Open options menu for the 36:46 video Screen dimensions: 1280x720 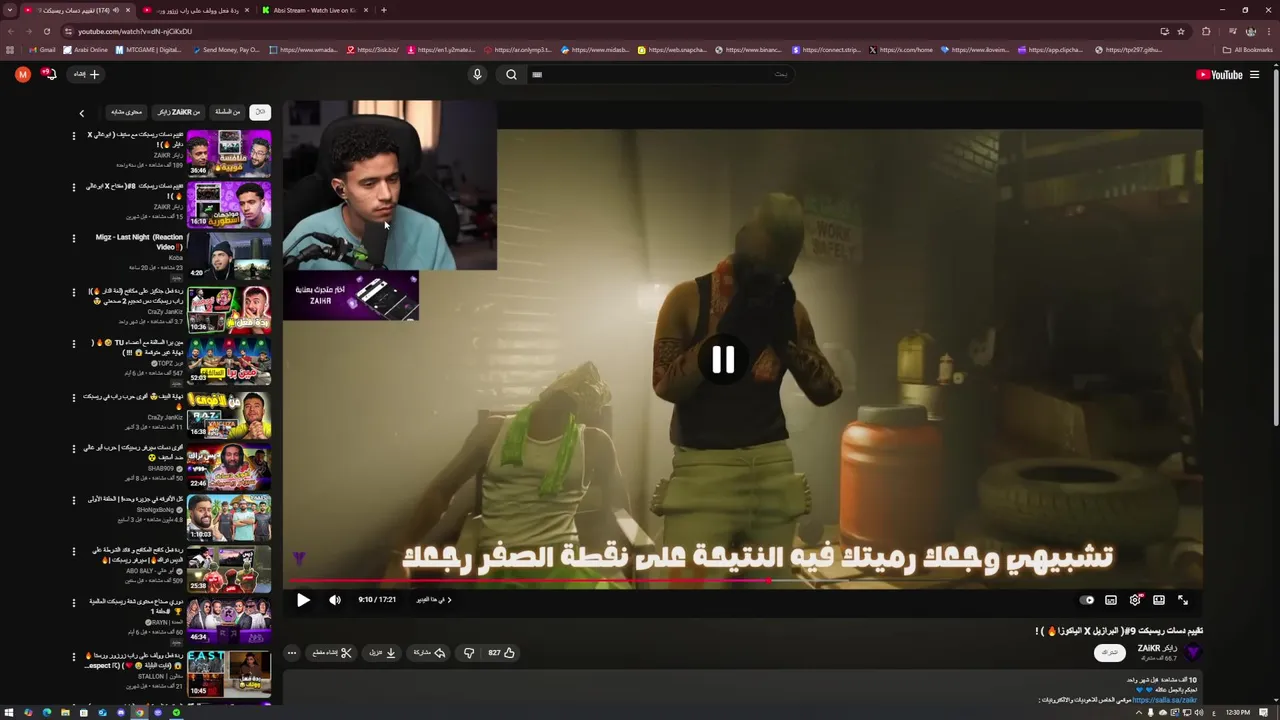tap(73, 134)
